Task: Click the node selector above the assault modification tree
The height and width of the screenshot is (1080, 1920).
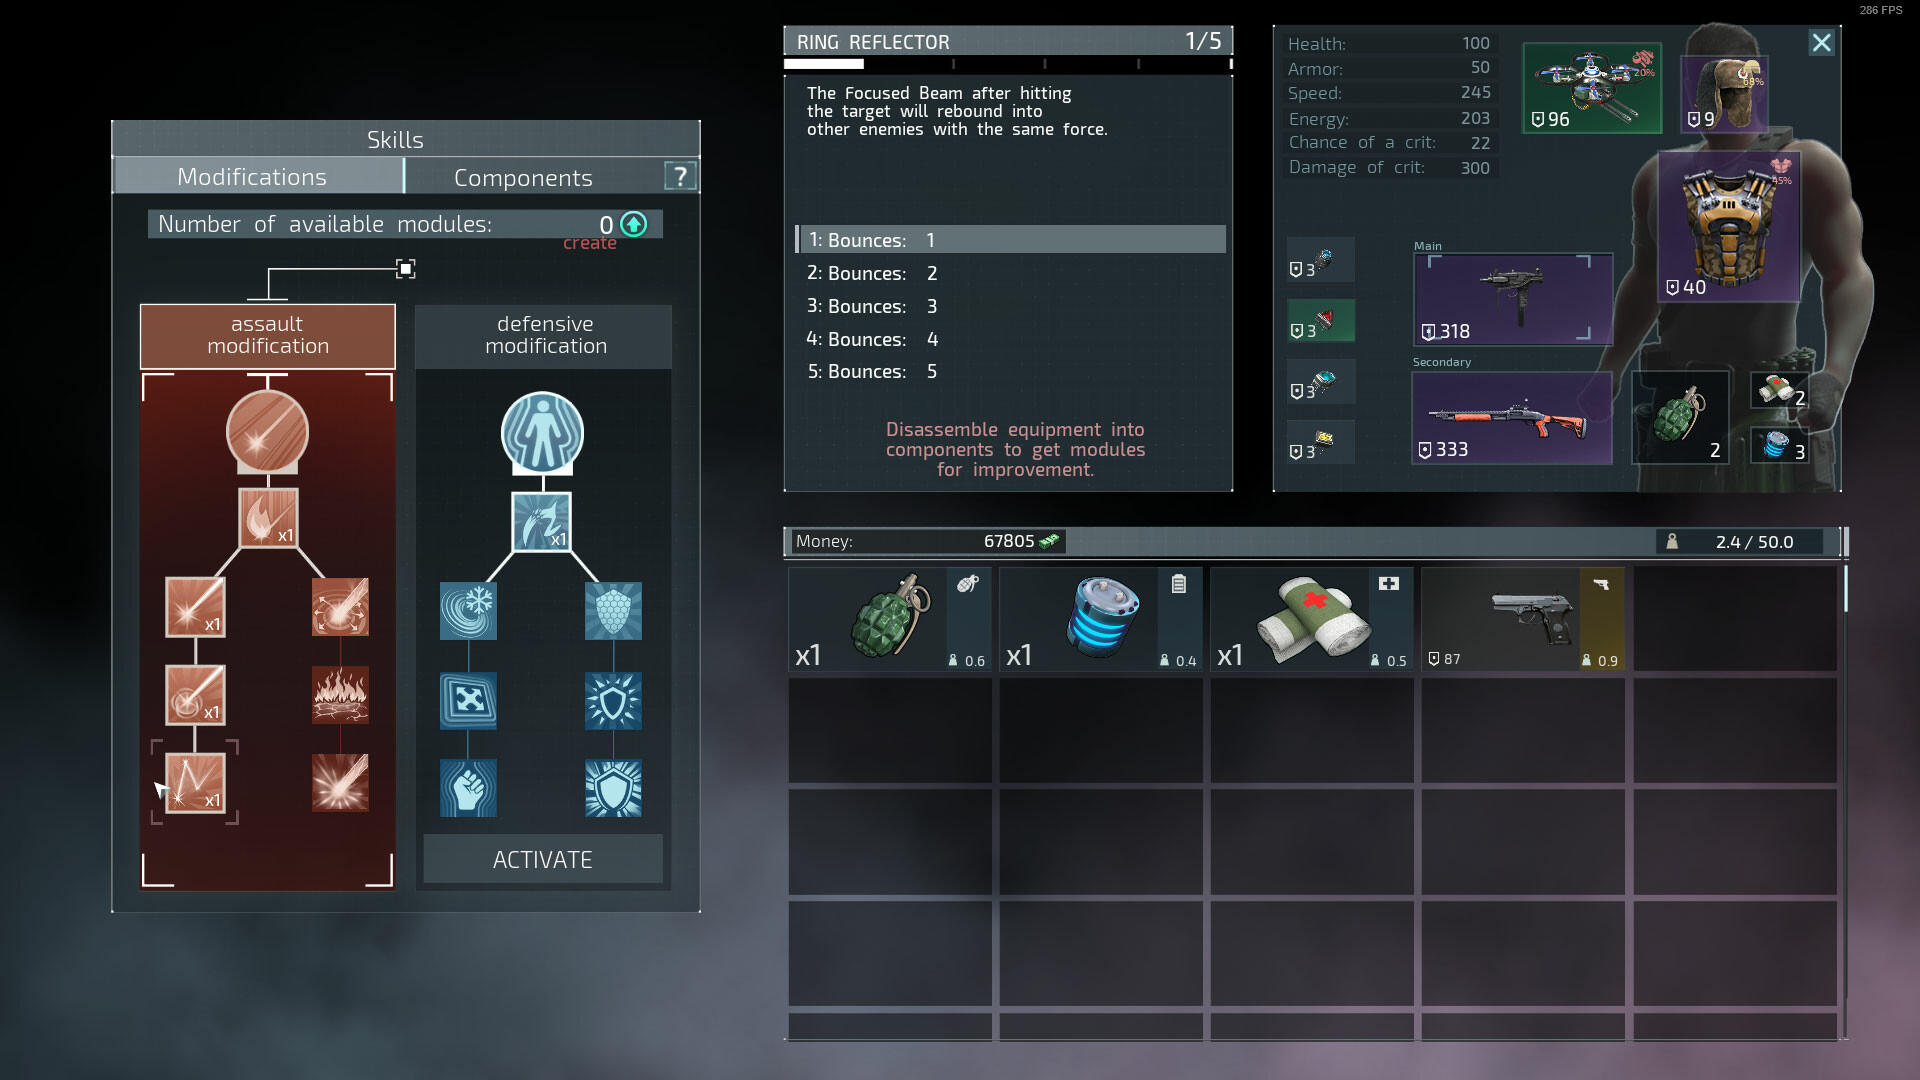Action: tap(404, 268)
